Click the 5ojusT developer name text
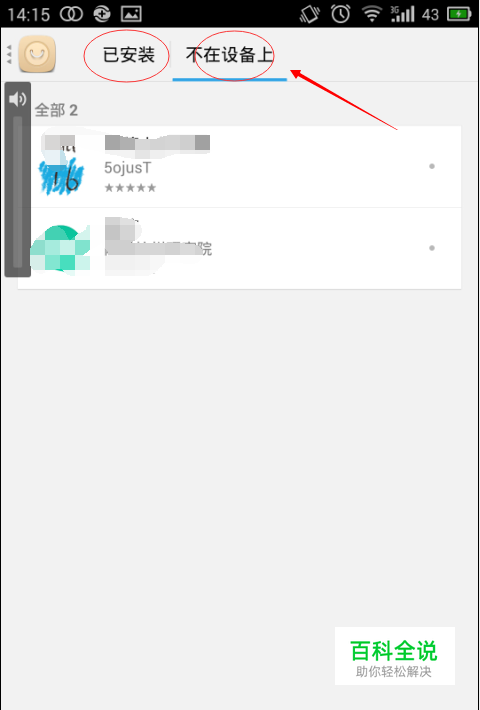 click(128, 168)
